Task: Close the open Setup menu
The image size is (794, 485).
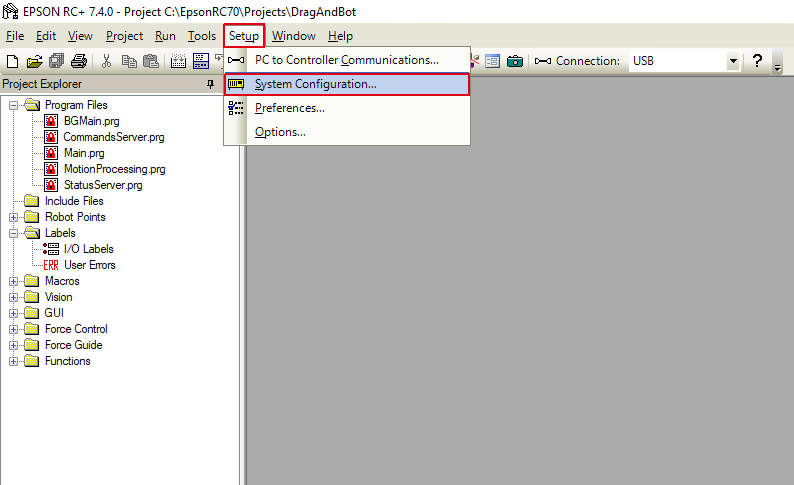Action: [244, 36]
